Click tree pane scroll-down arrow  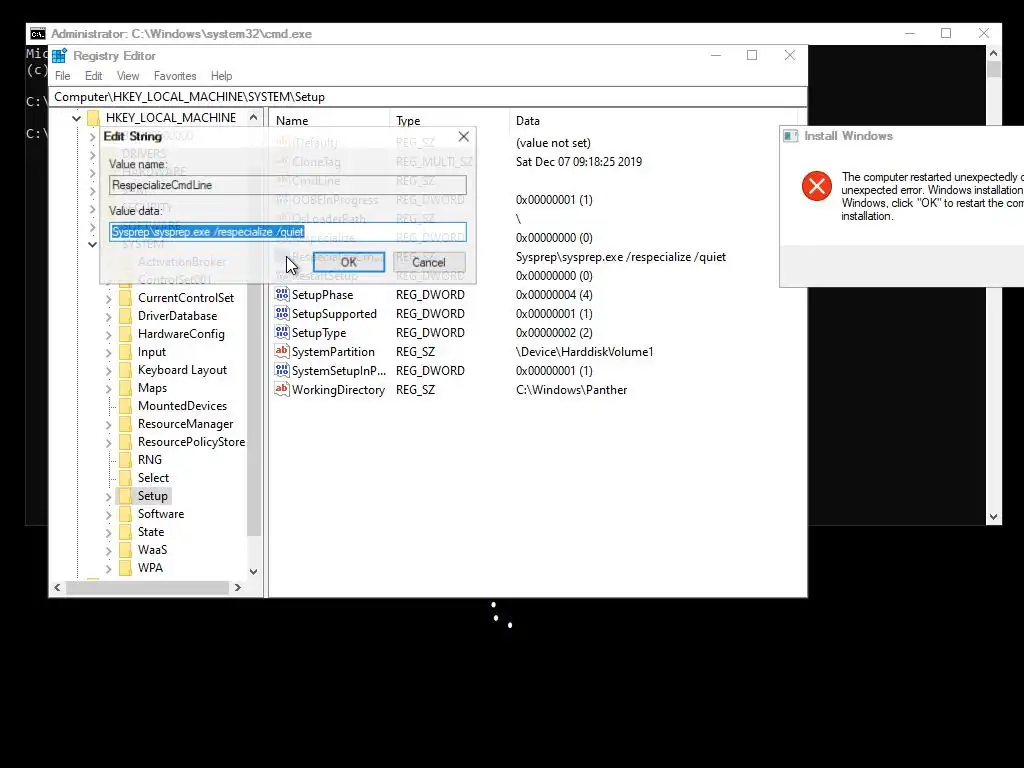253,571
